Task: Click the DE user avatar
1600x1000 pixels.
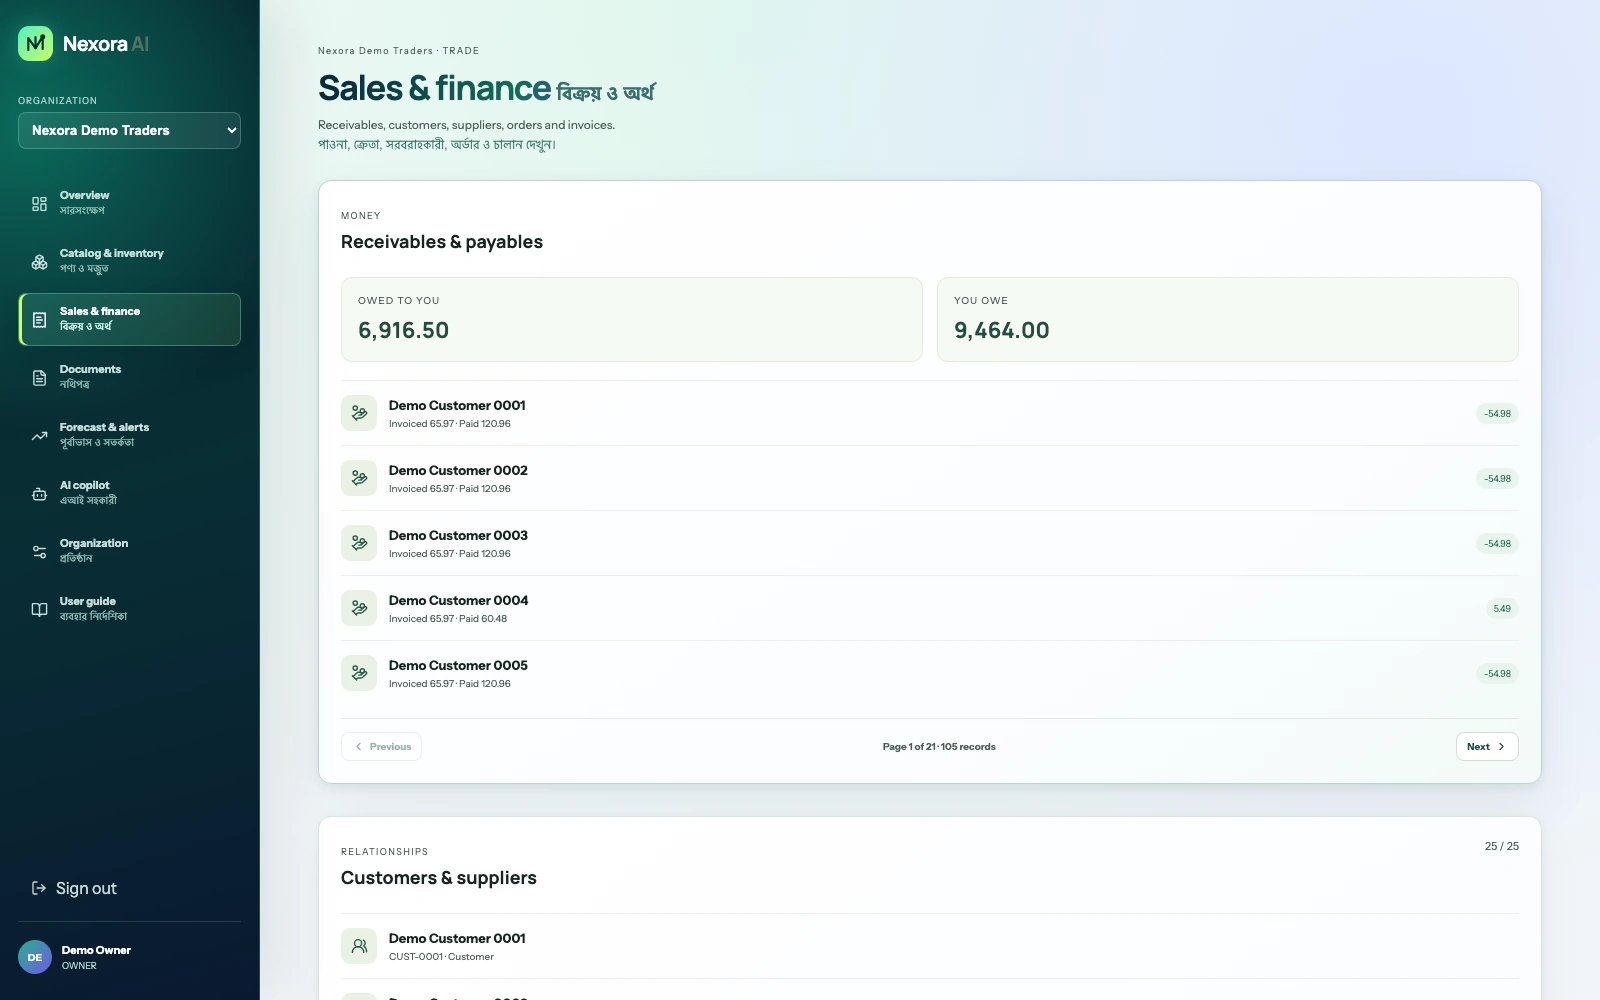Action: coord(35,957)
